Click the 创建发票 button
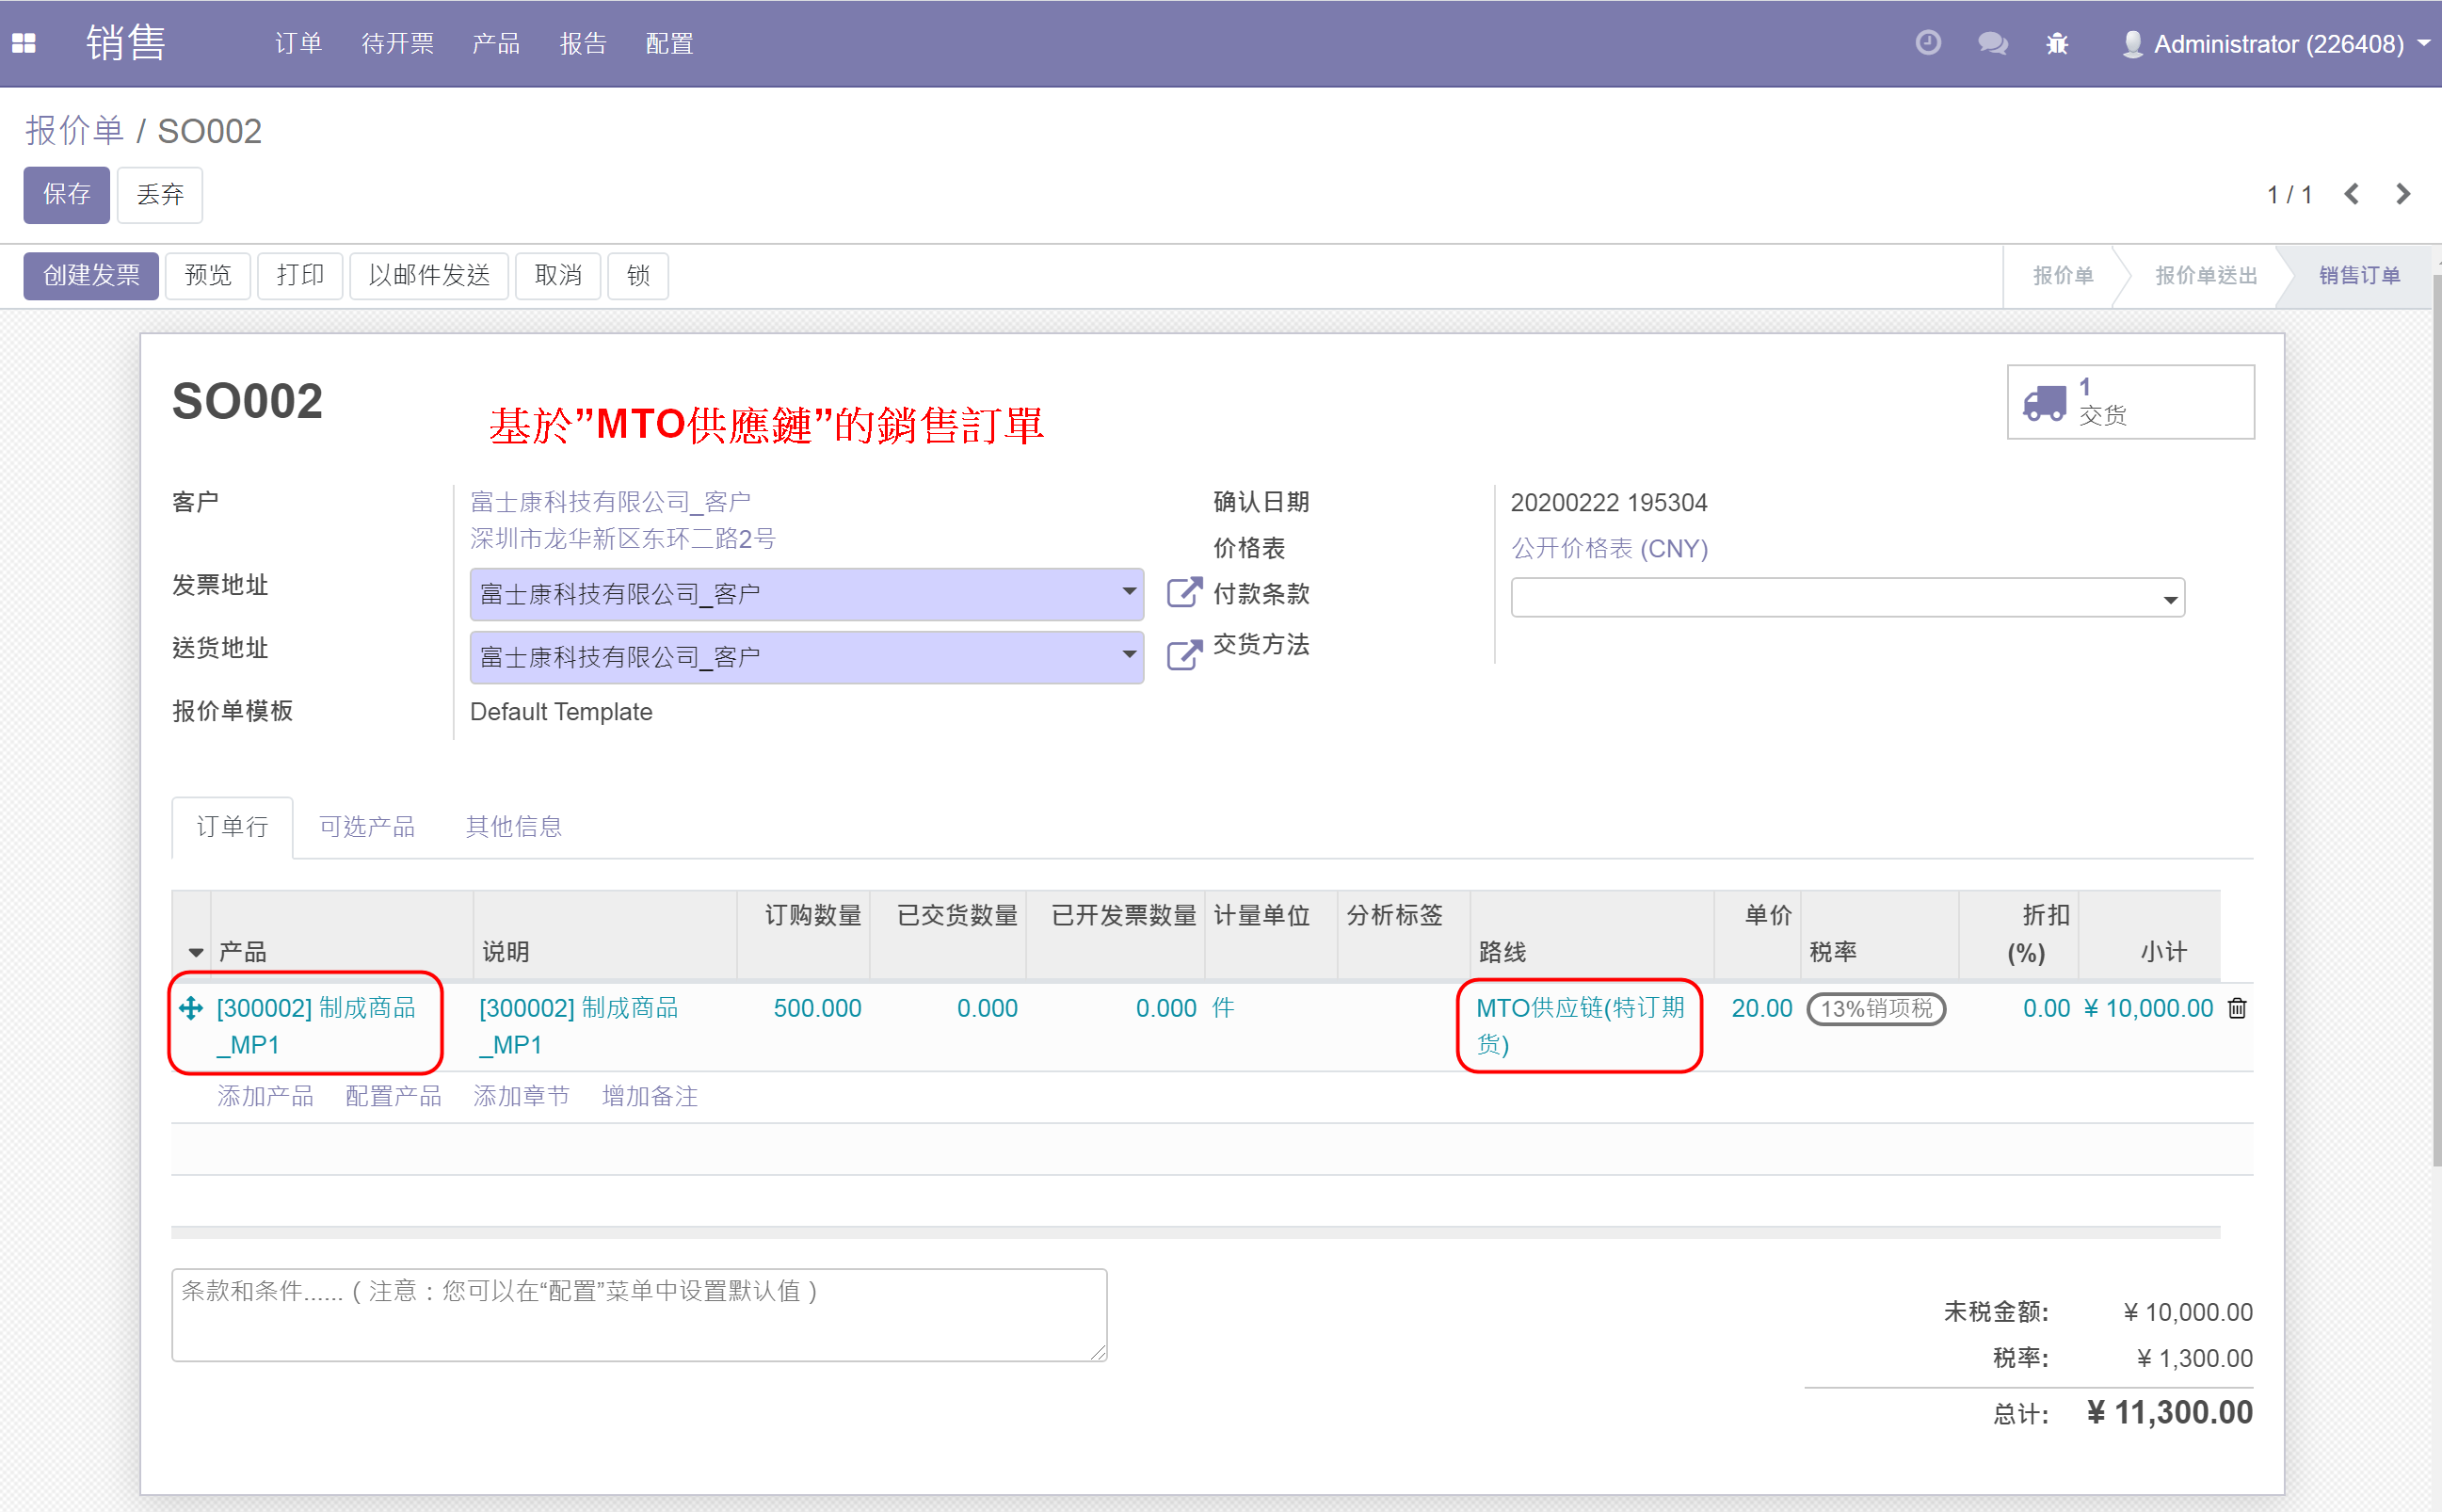This screenshot has height=1512, width=2442. pyautogui.click(x=91, y=275)
